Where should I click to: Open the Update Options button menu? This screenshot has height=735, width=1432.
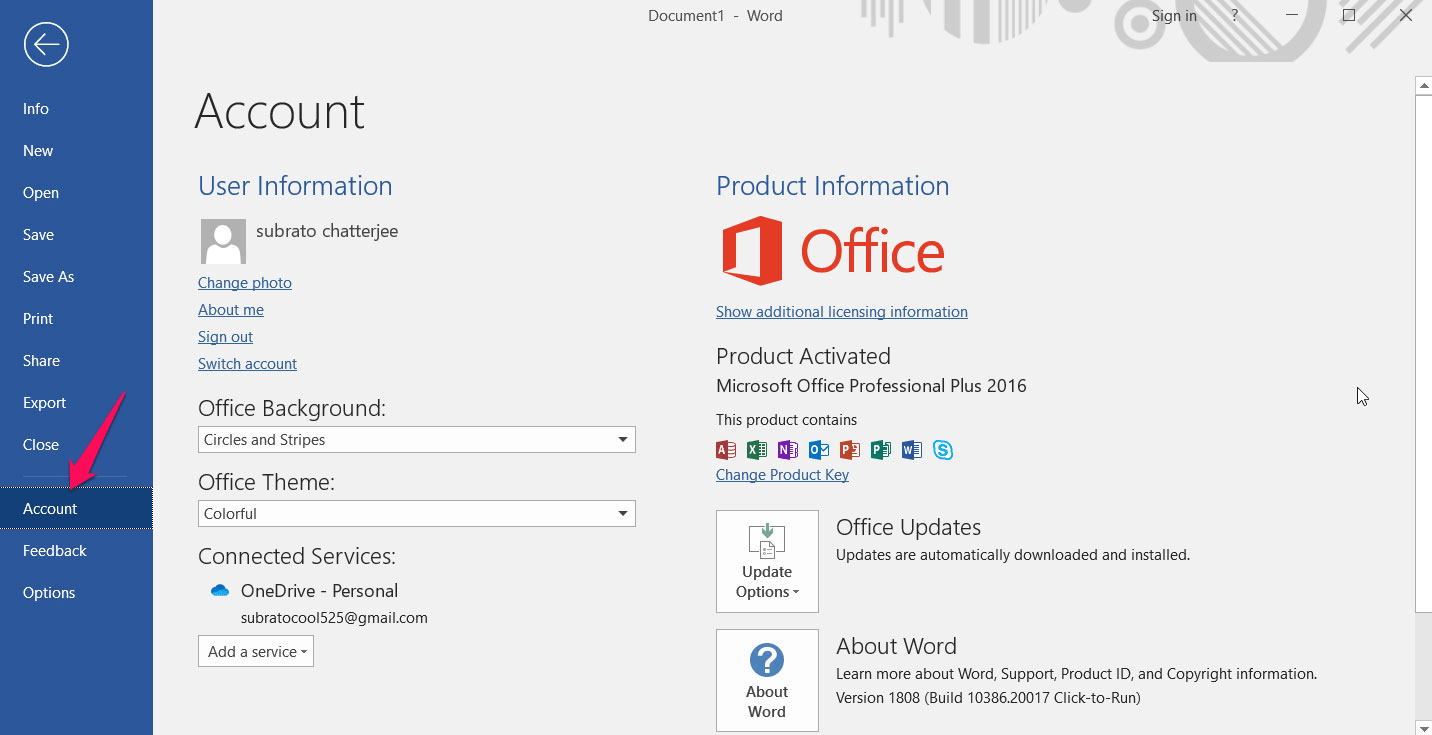(767, 561)
